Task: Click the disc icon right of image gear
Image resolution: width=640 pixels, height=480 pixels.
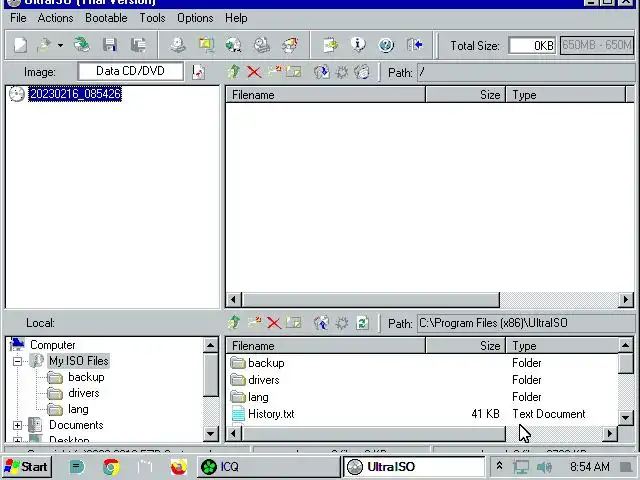Action: click(x=362, y=72)
